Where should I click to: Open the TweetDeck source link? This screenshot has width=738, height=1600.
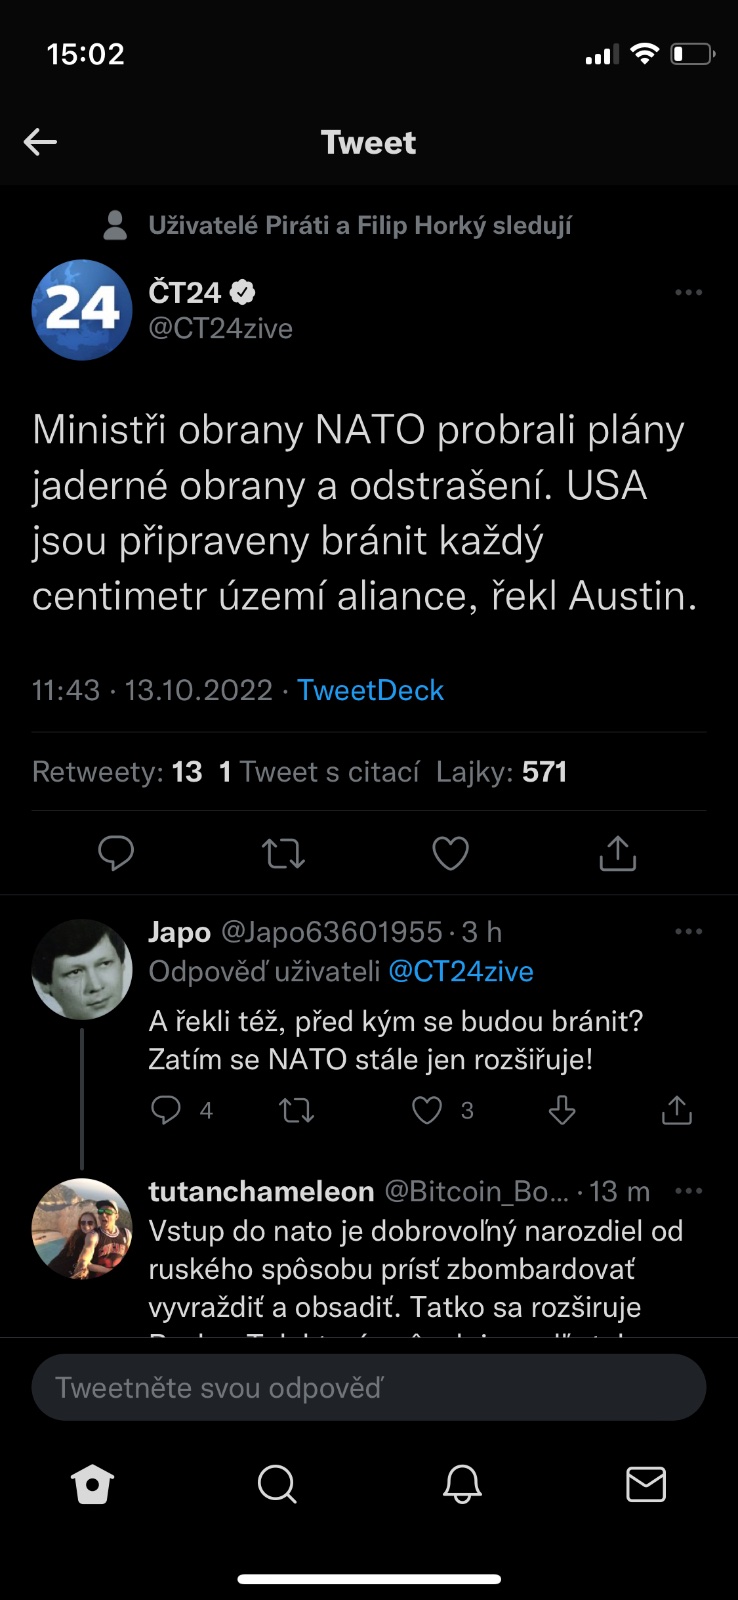click(x=370, y=690)
